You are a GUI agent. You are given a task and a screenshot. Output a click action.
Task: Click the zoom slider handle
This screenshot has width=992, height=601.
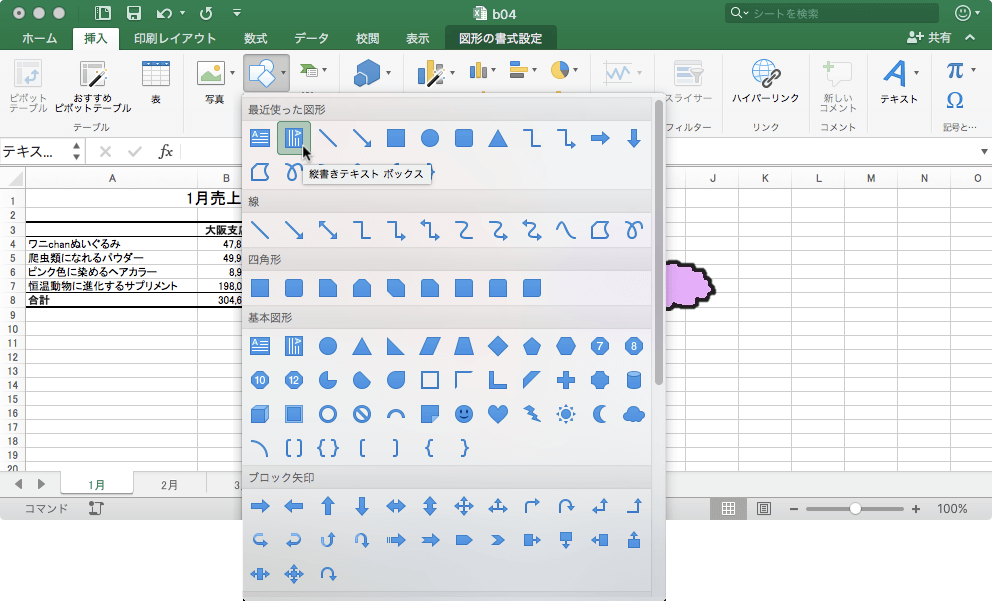point(855,509)
